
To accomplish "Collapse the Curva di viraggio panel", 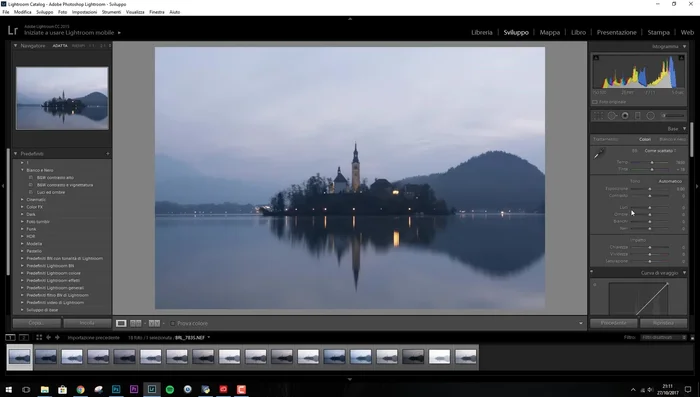I will tap(684, 273).
